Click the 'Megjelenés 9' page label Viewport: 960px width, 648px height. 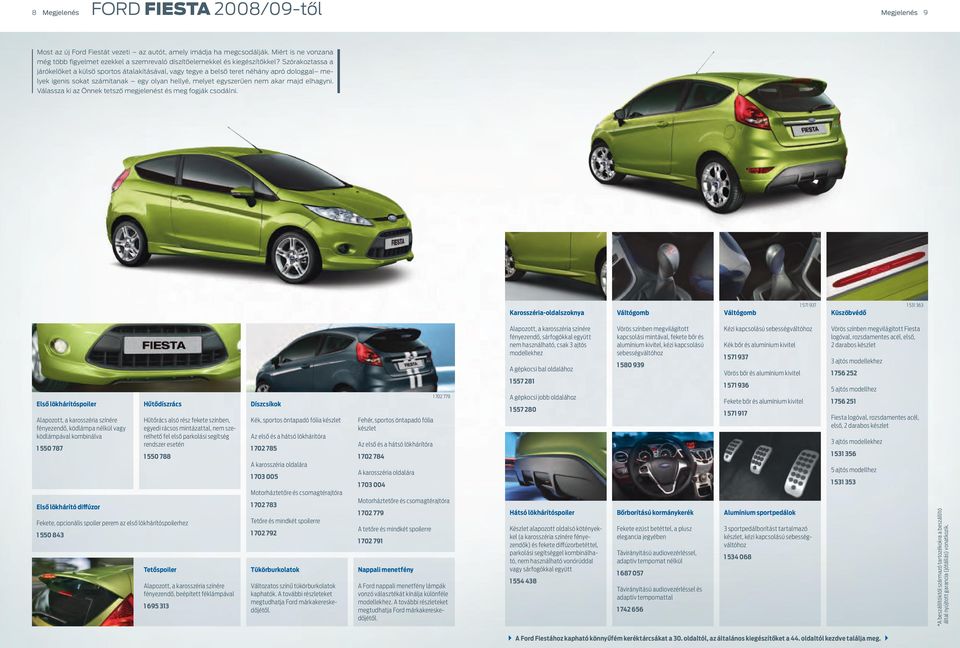904,12
